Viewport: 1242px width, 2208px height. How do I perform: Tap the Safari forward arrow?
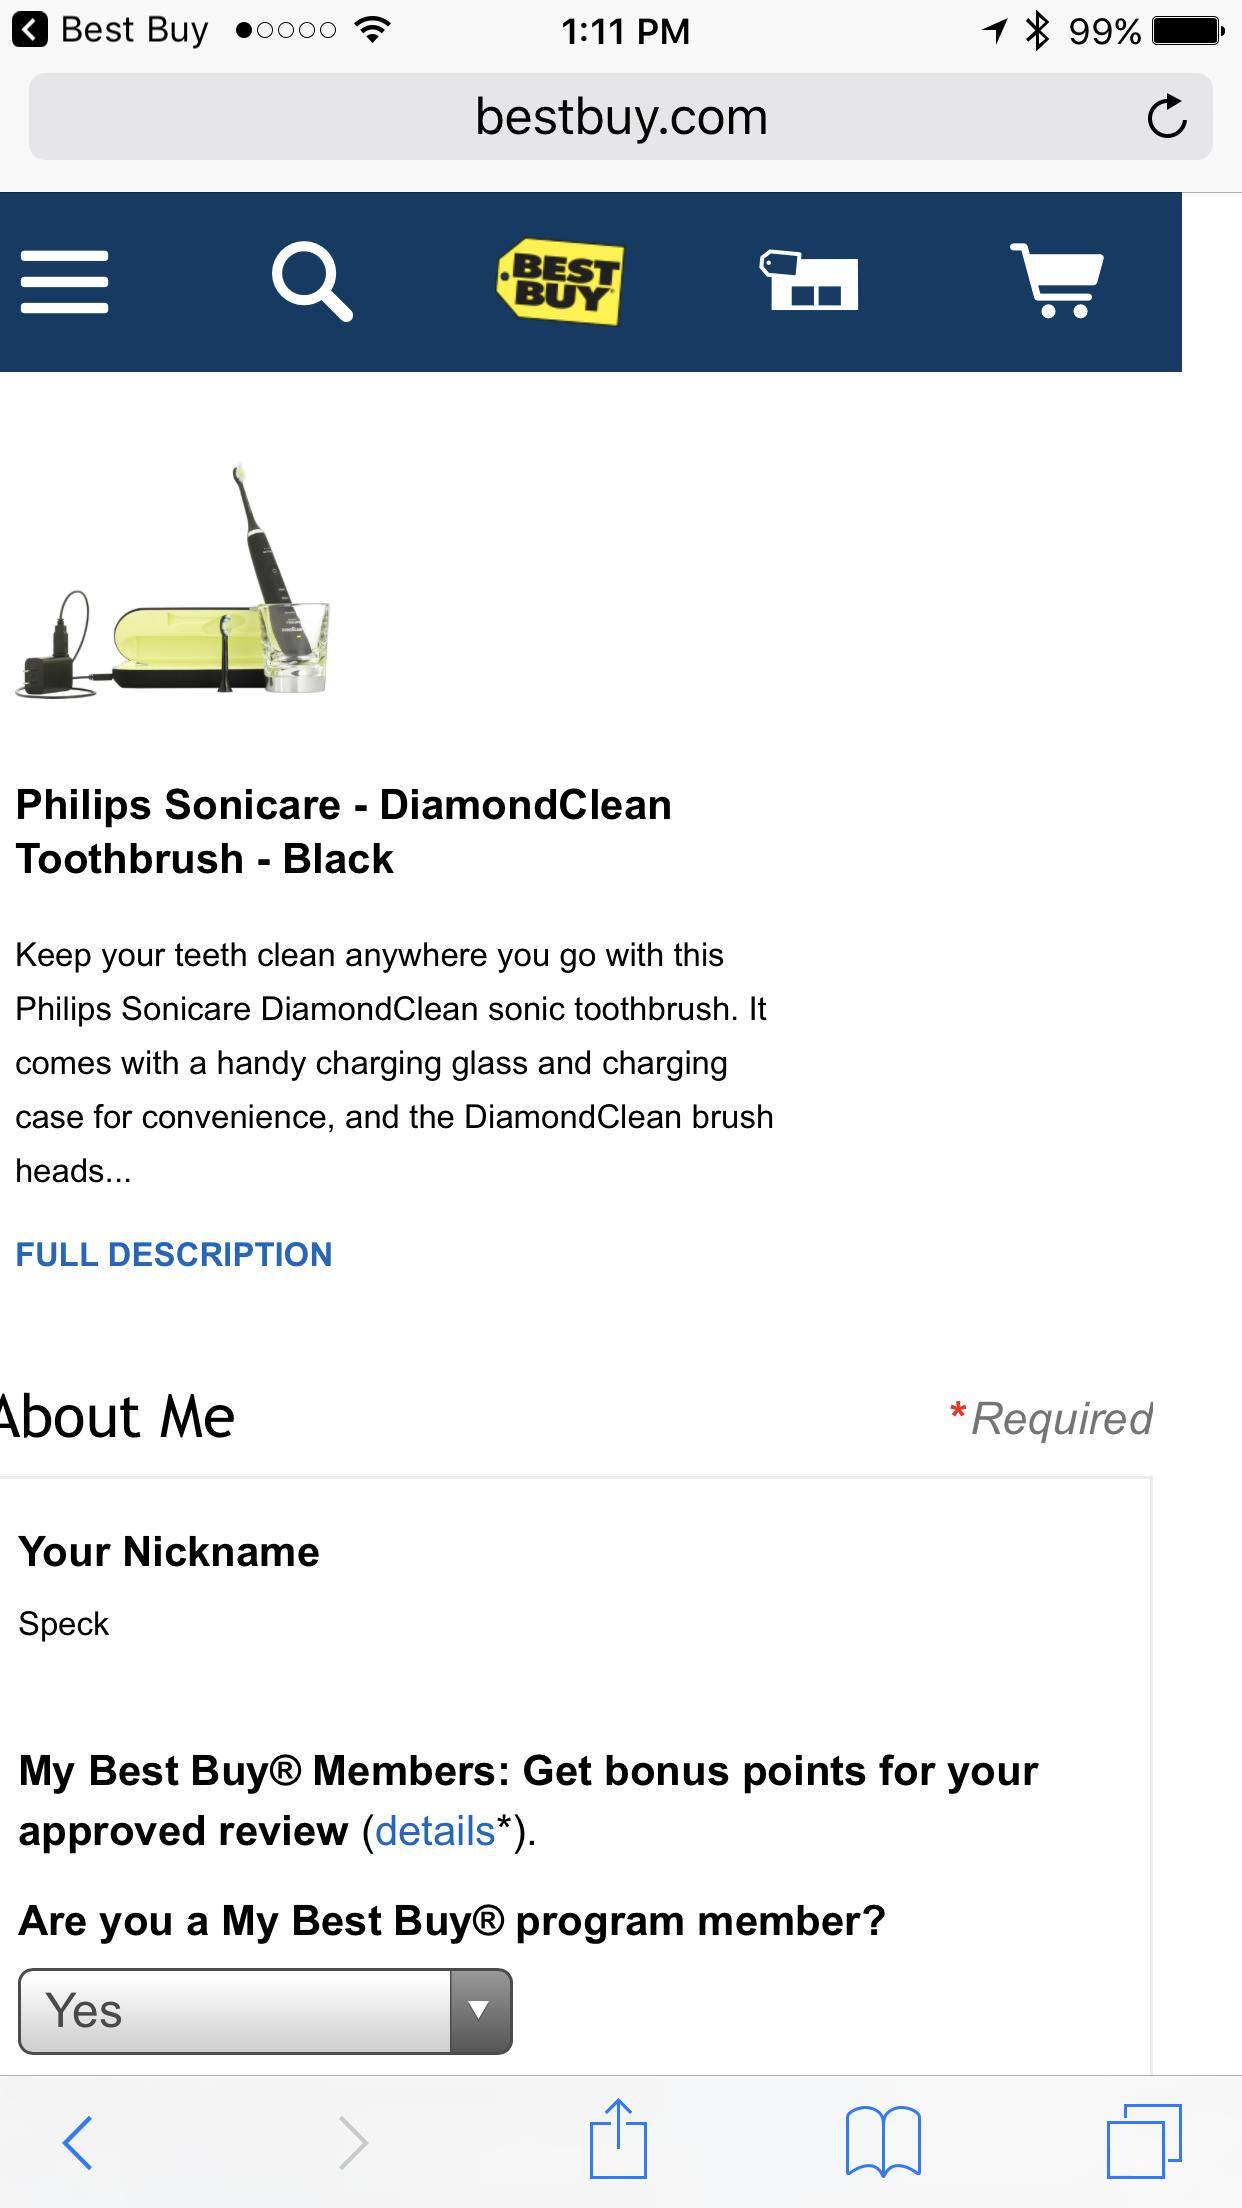click(x=353, y=2142)
